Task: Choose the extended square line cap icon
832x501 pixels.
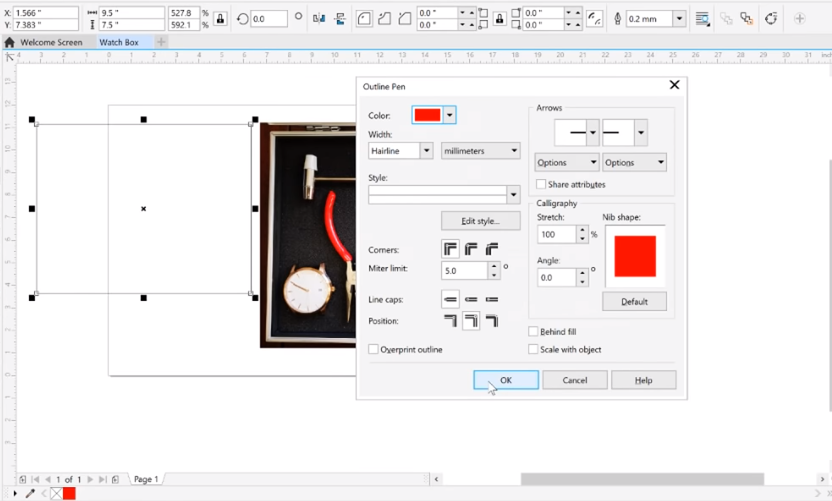Action: (x=492, y=299)
